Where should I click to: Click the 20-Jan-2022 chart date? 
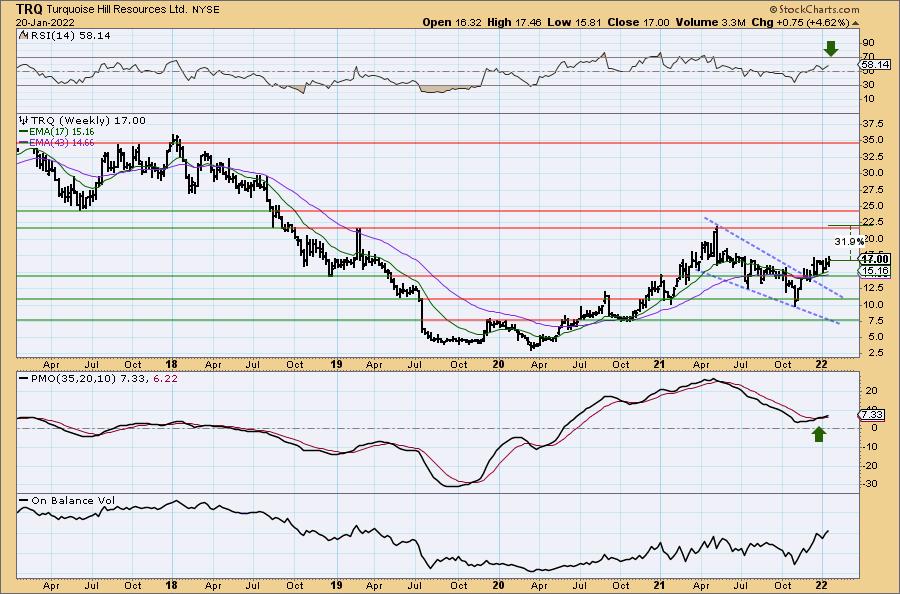(x=45, y=22)
